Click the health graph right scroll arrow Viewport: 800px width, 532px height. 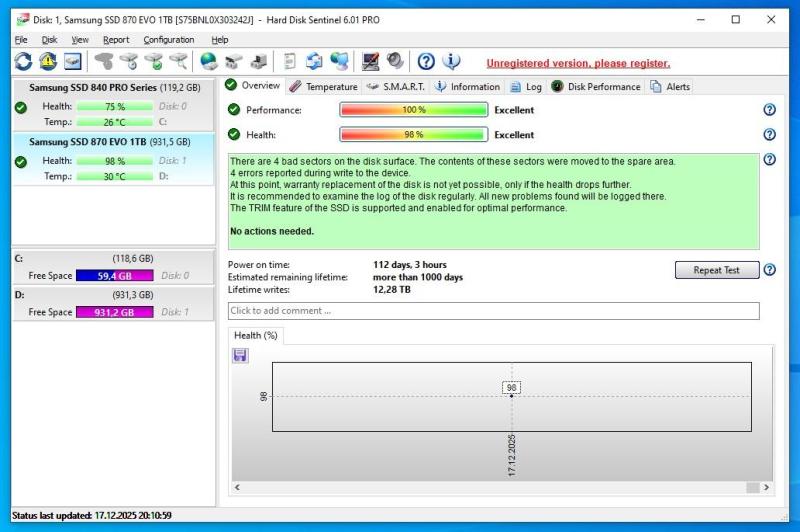point(766,487)
